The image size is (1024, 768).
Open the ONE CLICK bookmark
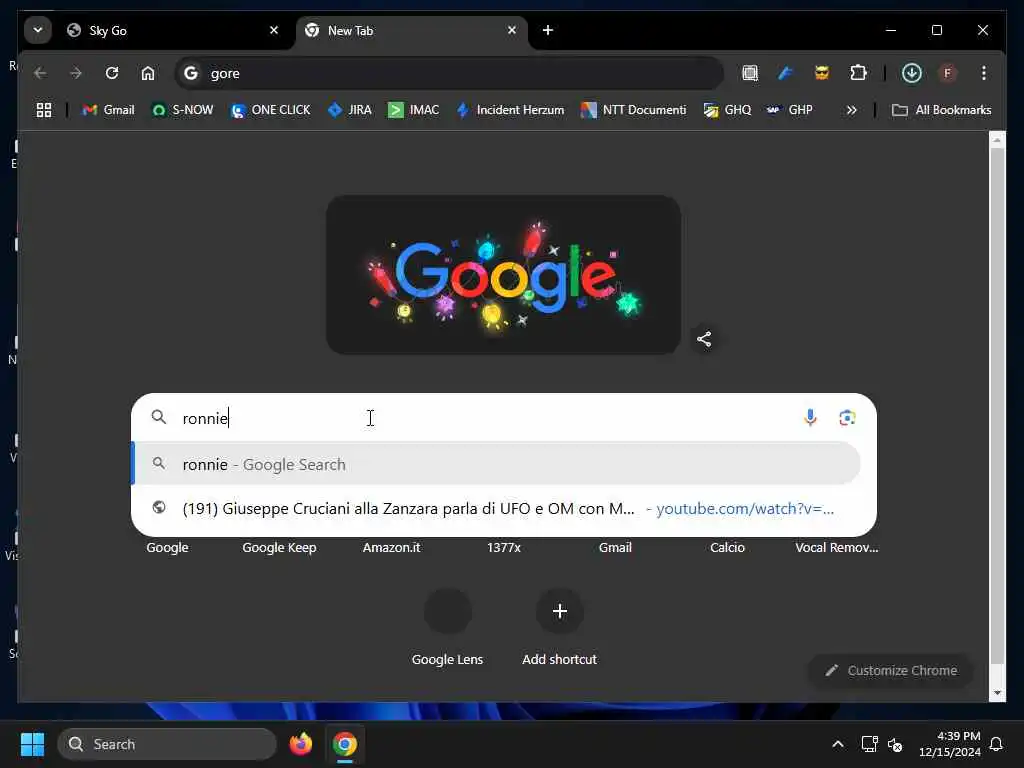point(271,110)
